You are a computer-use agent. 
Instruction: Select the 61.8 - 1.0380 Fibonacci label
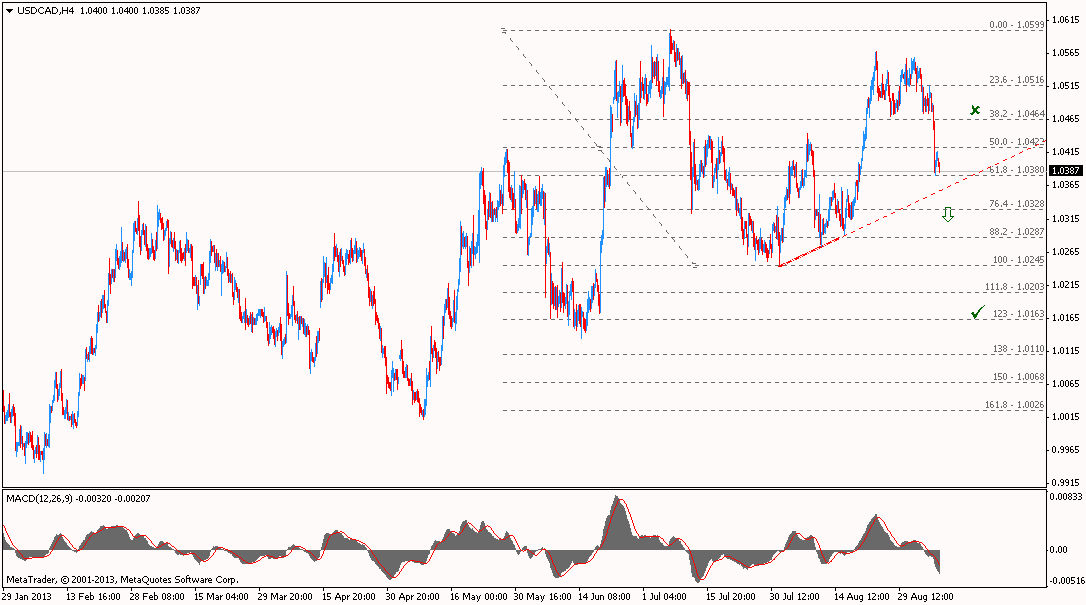tap(1016, 170)
